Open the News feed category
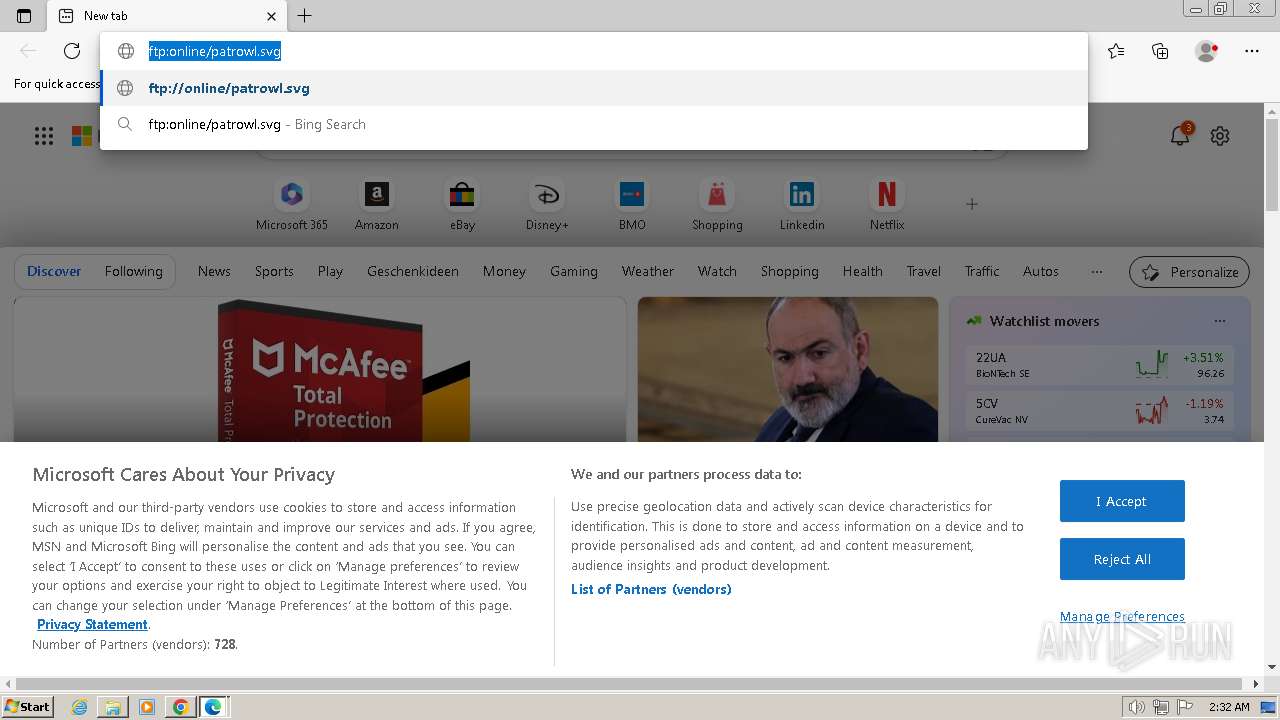 214,271
